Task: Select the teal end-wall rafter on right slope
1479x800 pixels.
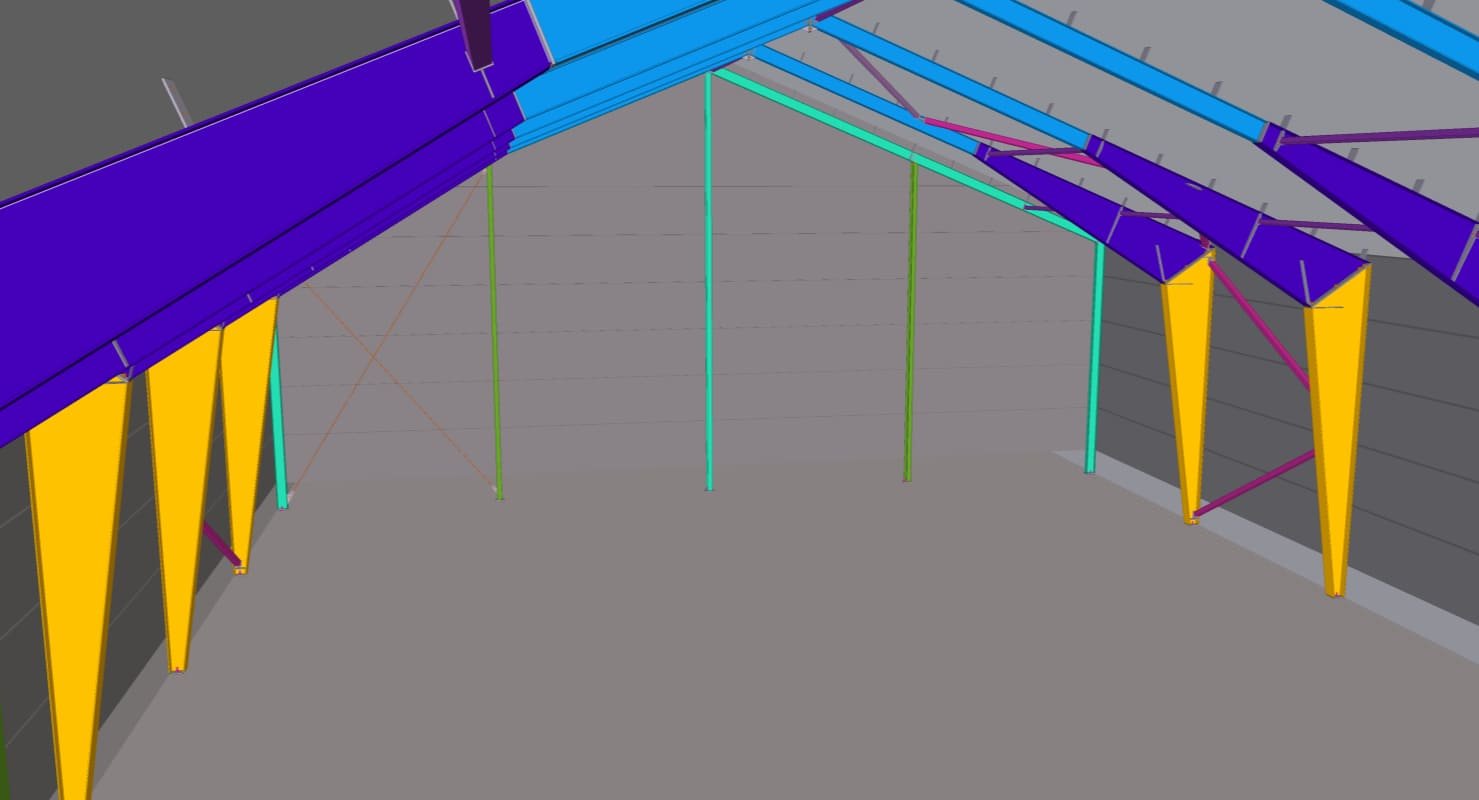Action: [x=900, y=151]
